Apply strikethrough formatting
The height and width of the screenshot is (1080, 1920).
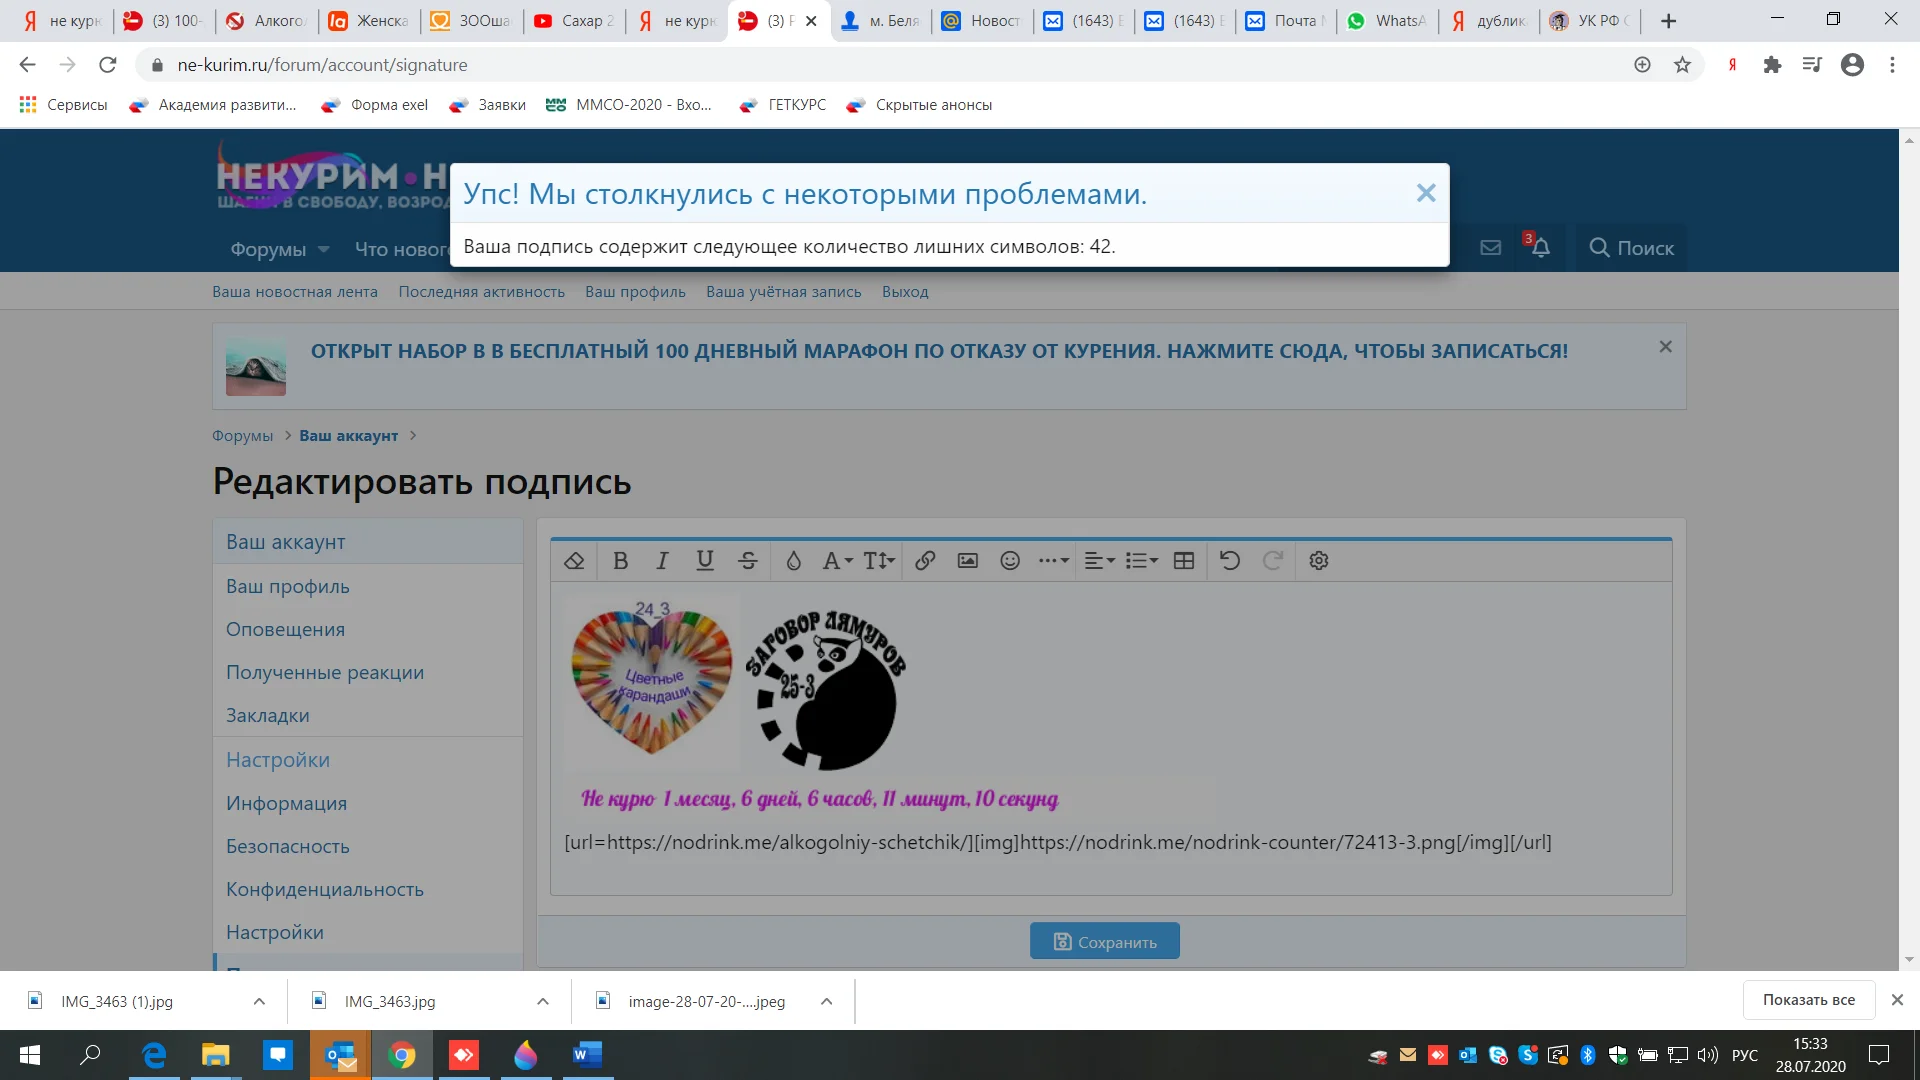click(748, 561)
